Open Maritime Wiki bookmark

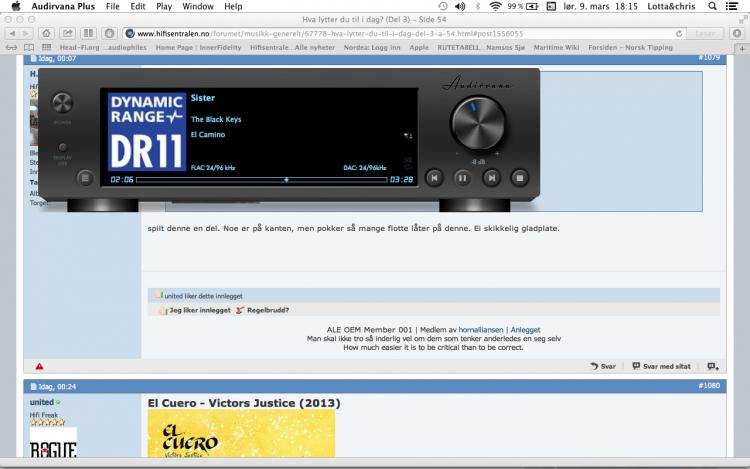coord(556,47)
